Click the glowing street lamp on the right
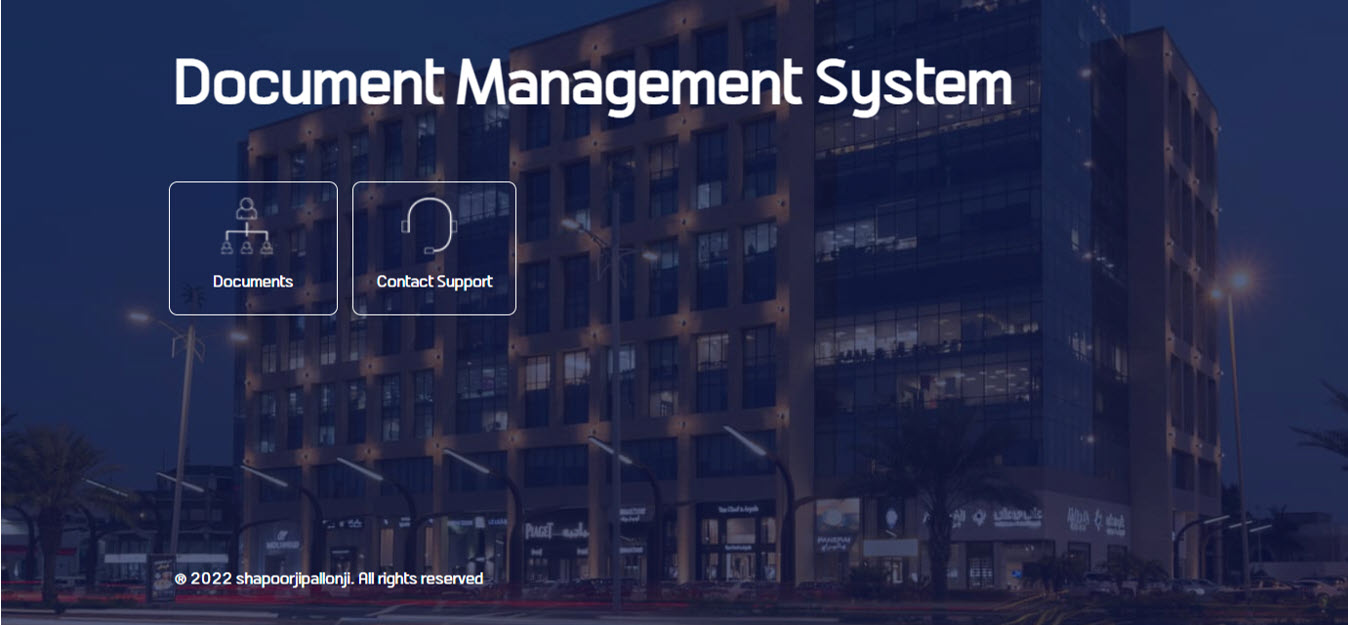Viewport: 1348px width, 625px height. (1240, 281)
